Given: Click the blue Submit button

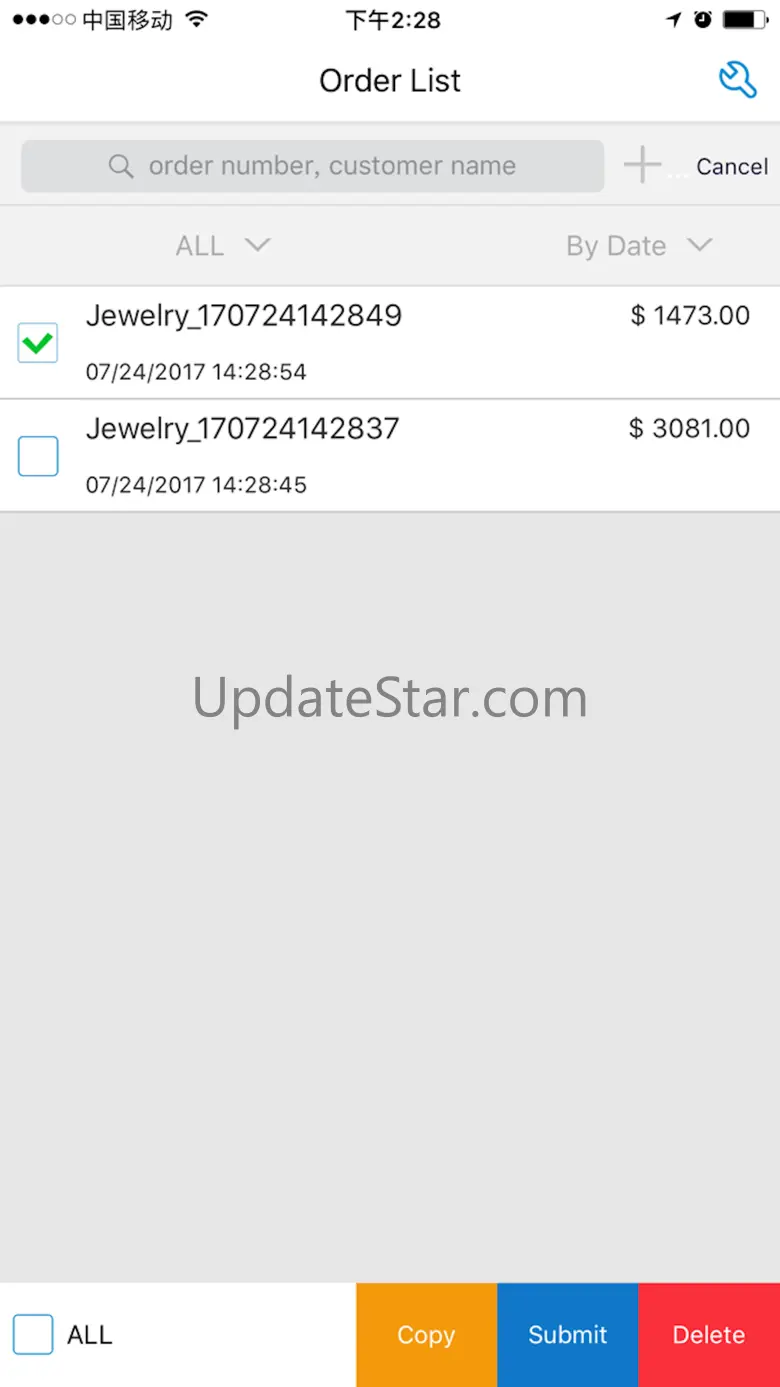Looking at the screenshot, I should [568, 1335].
